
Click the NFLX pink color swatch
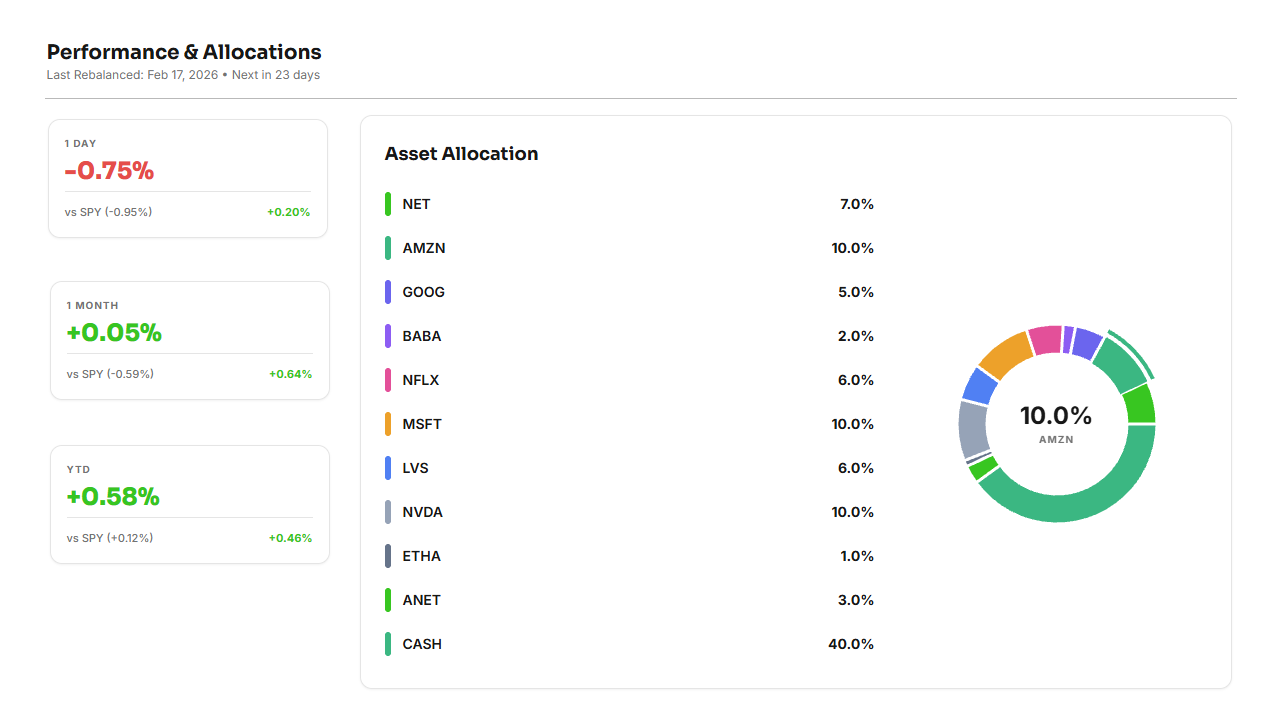tap(388, 380)
